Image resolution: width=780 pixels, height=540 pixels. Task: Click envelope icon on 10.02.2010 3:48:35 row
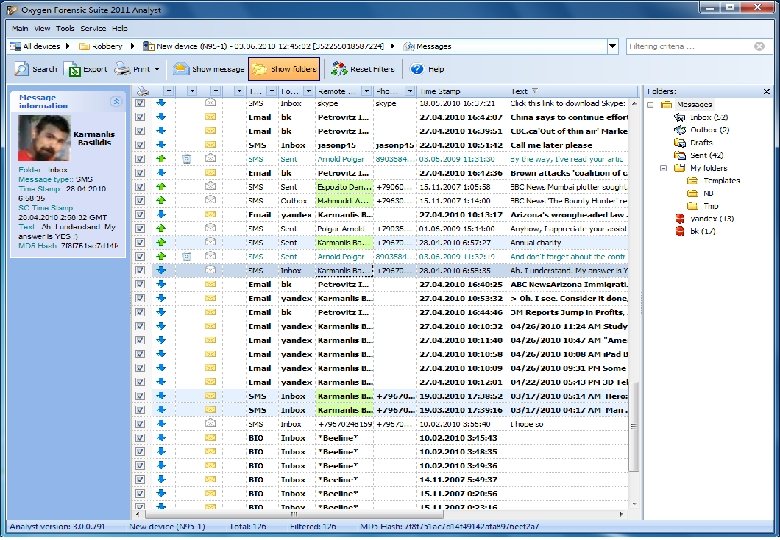pos(210,451)
